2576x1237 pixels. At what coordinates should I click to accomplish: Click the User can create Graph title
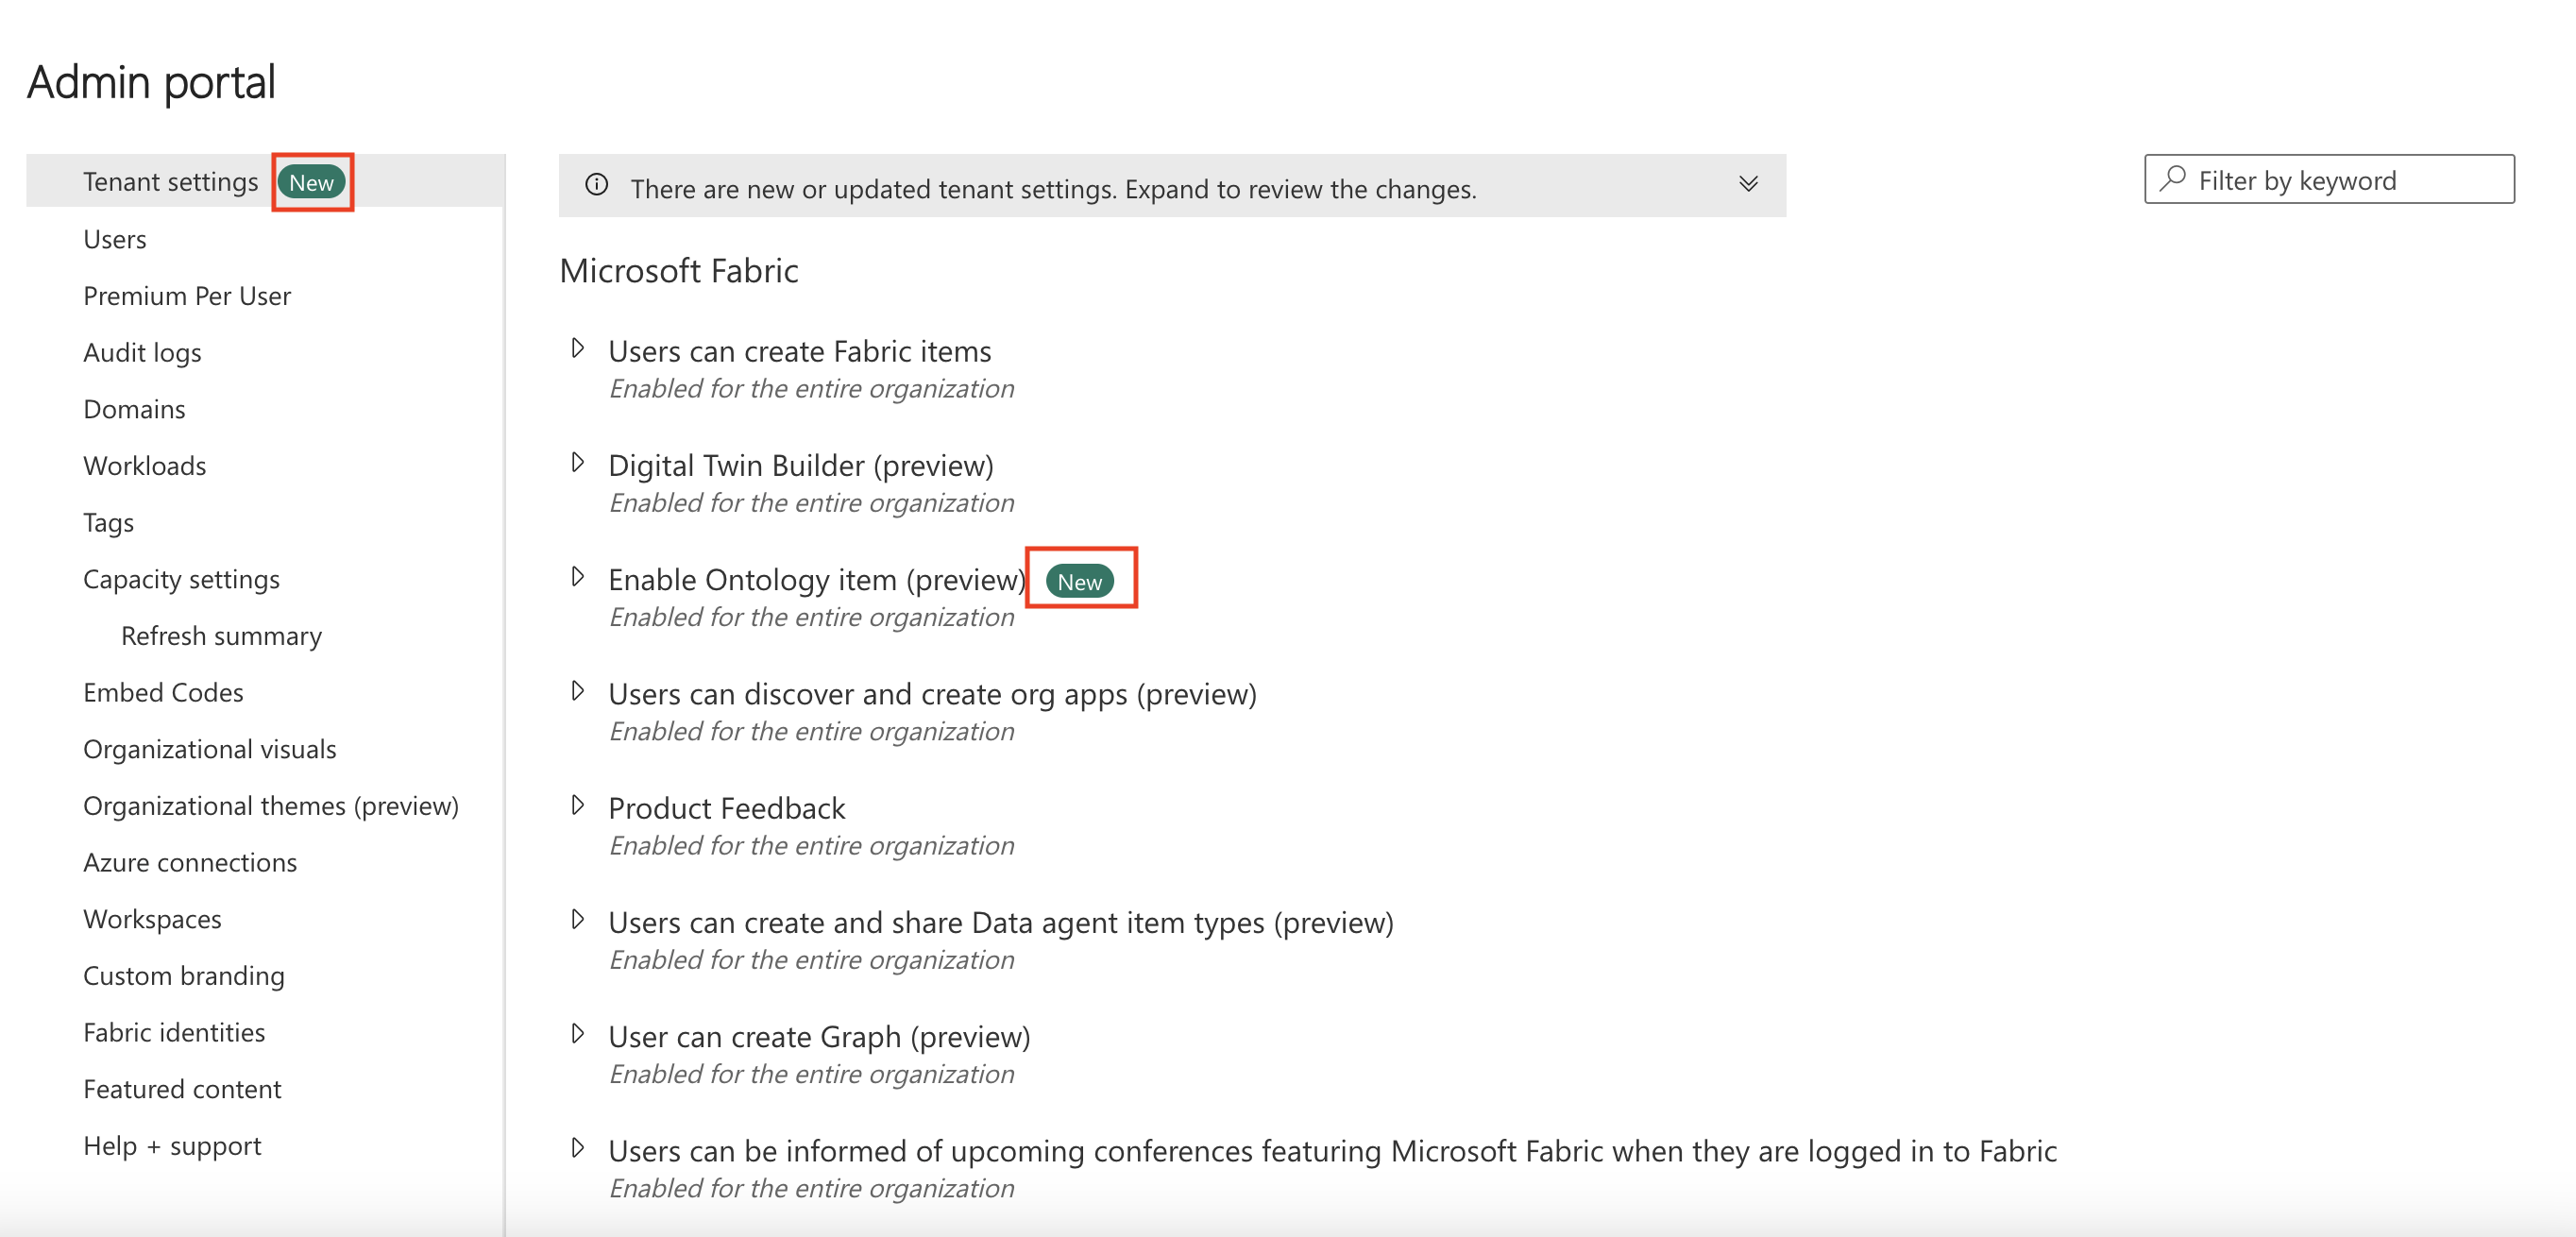(819, 1037)
